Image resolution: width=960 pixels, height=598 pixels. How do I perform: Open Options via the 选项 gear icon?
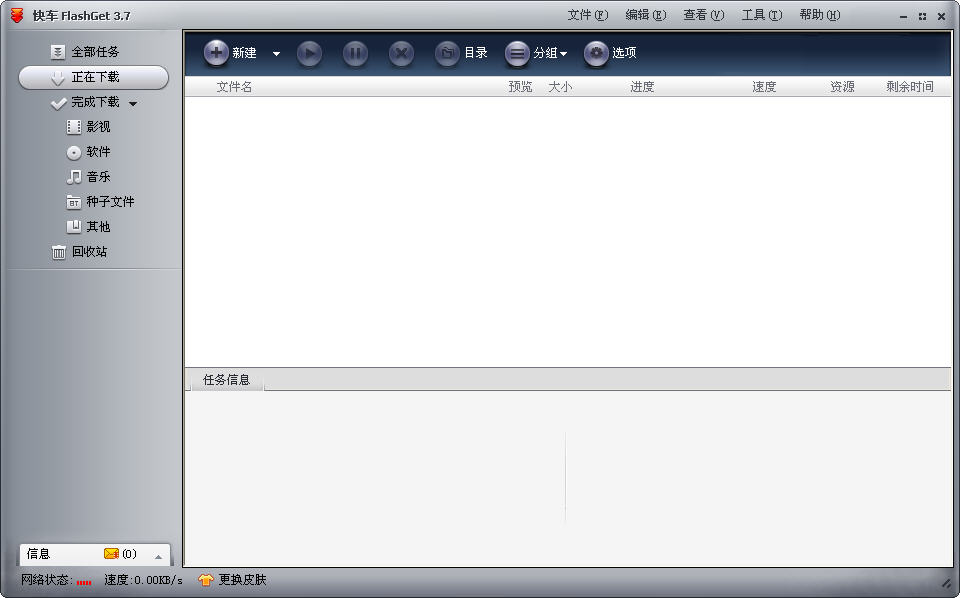596,53
